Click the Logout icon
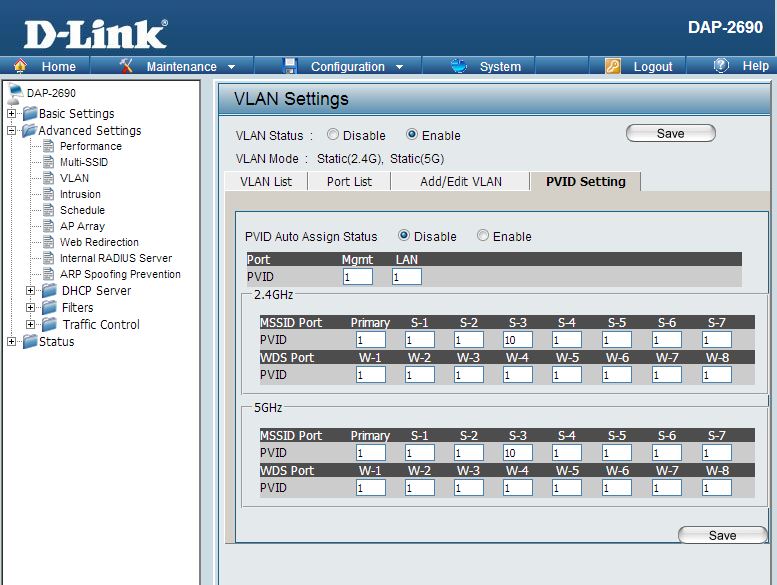777x585 pixels. [x=613, y=66]
